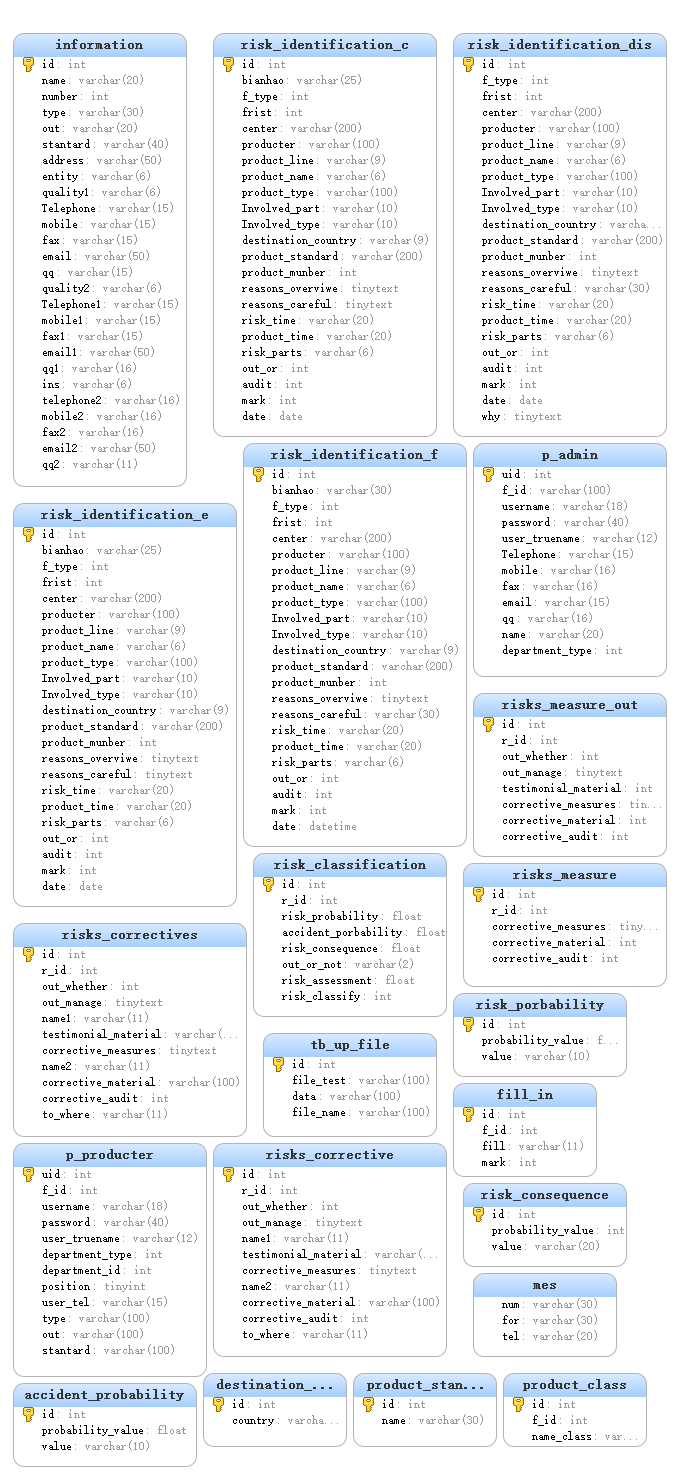Click 'fill: varchar(11)' in fill_in table

tap(533, 1147)
